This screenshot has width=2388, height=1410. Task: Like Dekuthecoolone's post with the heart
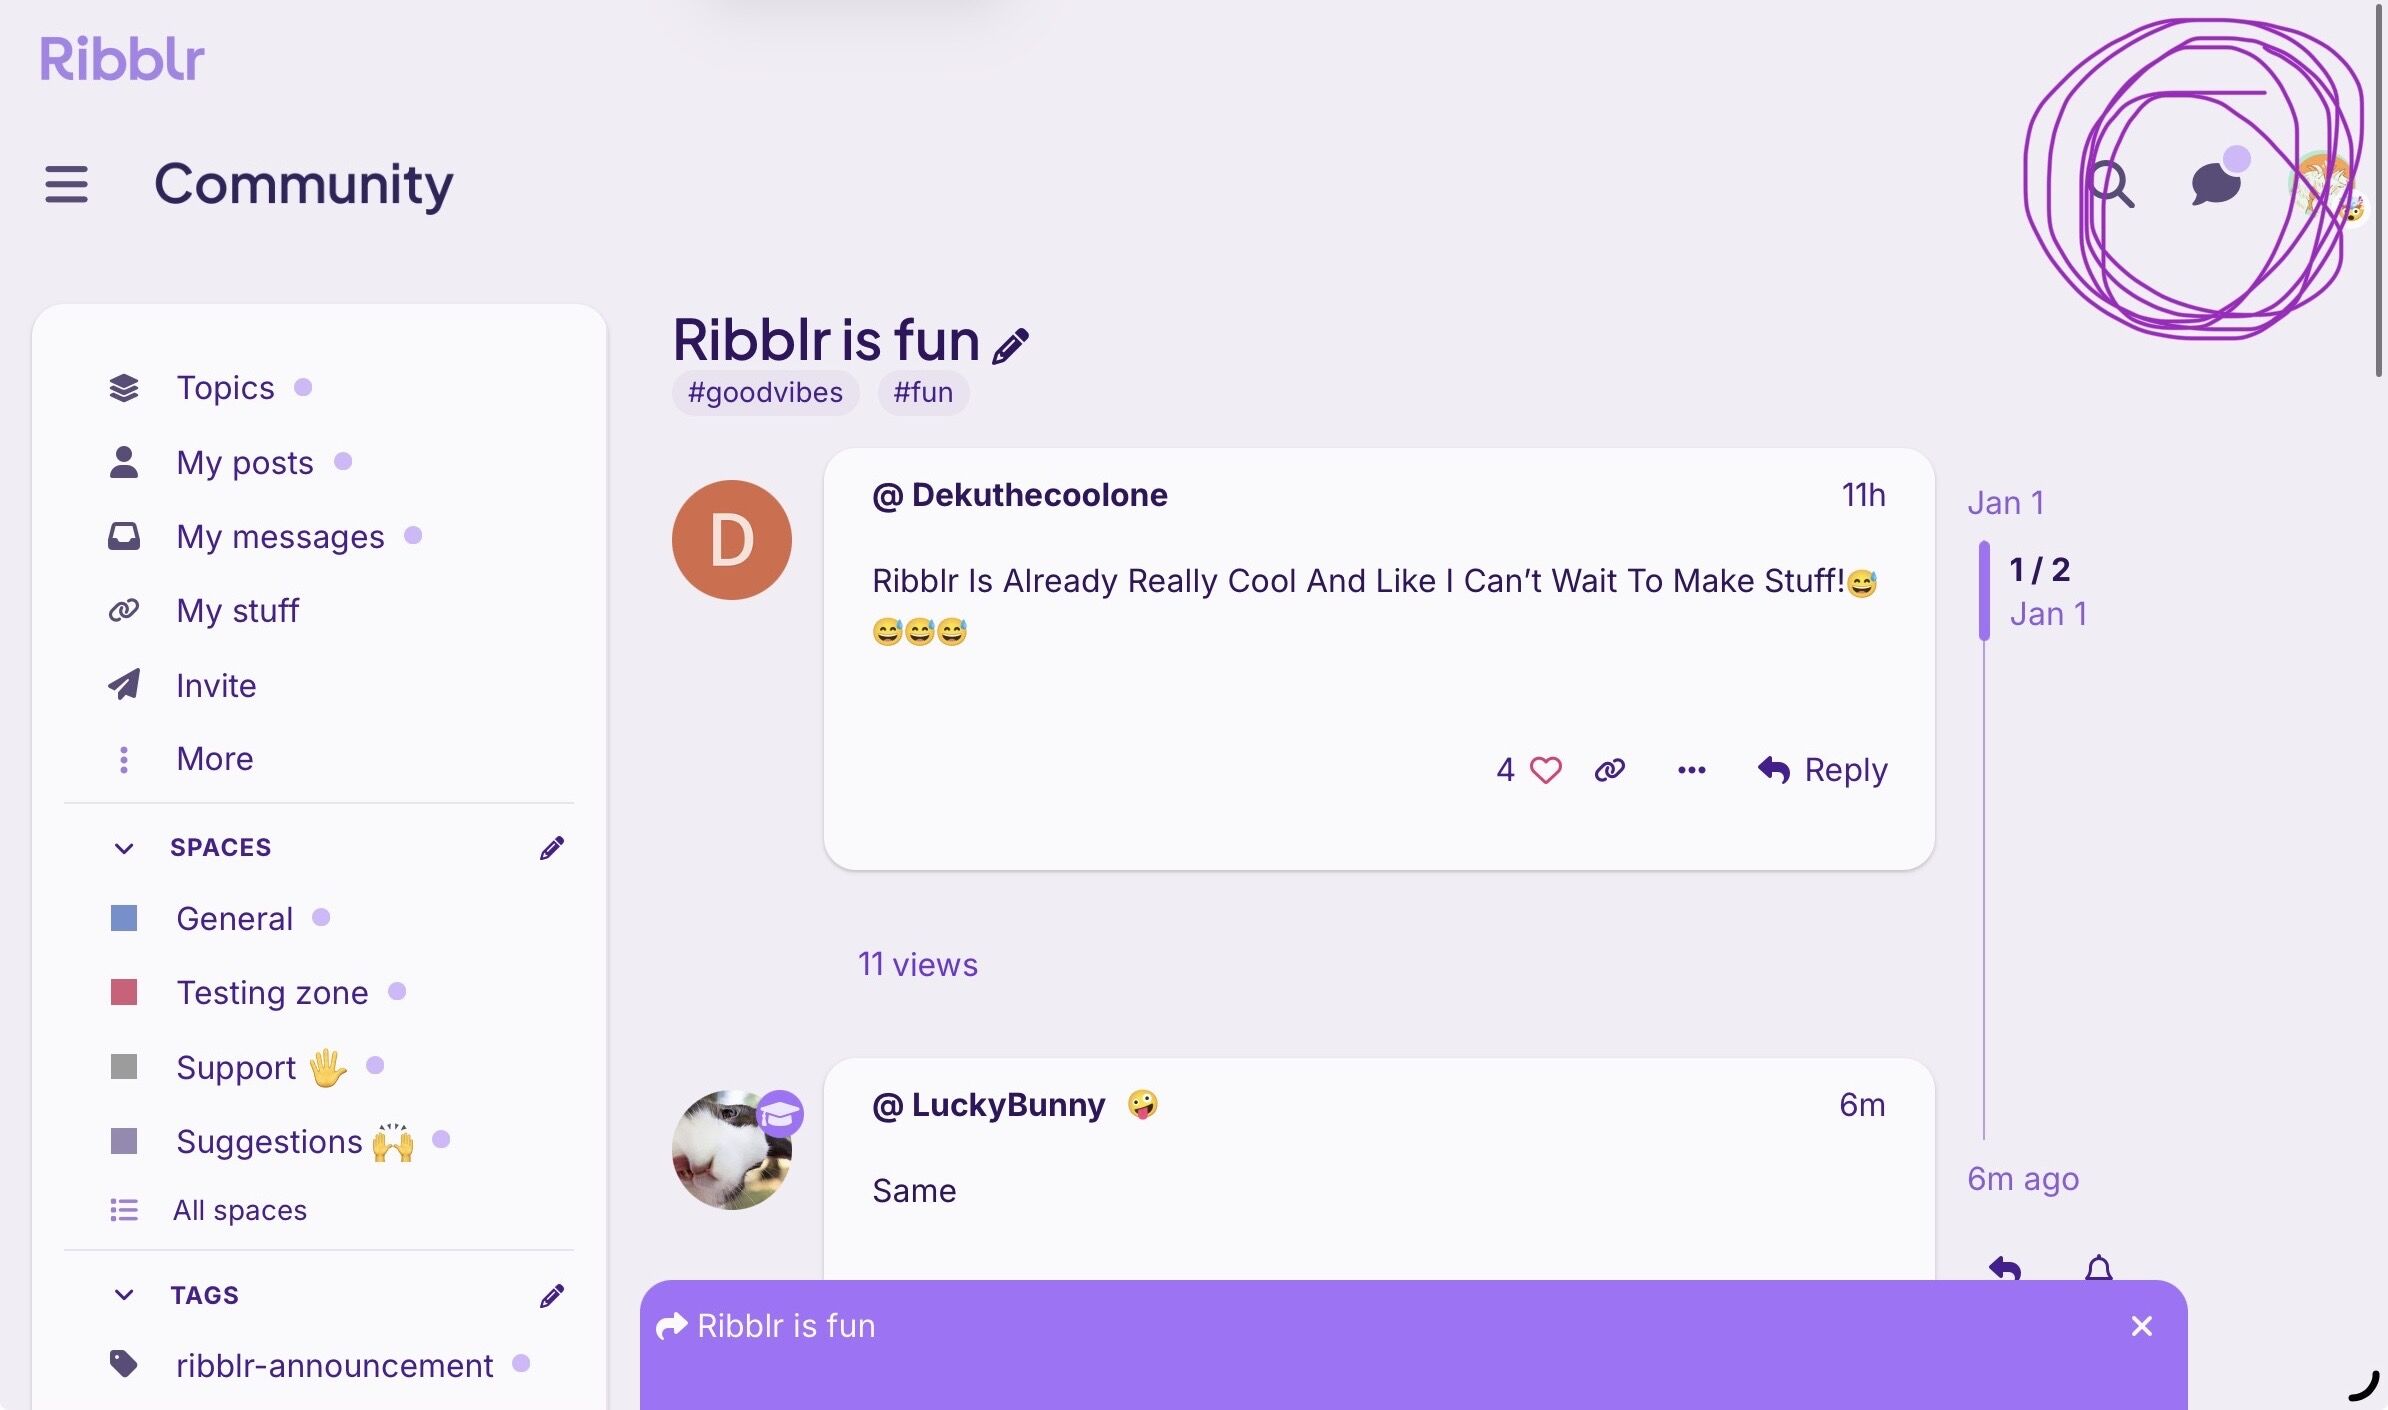pos(1545,770)
